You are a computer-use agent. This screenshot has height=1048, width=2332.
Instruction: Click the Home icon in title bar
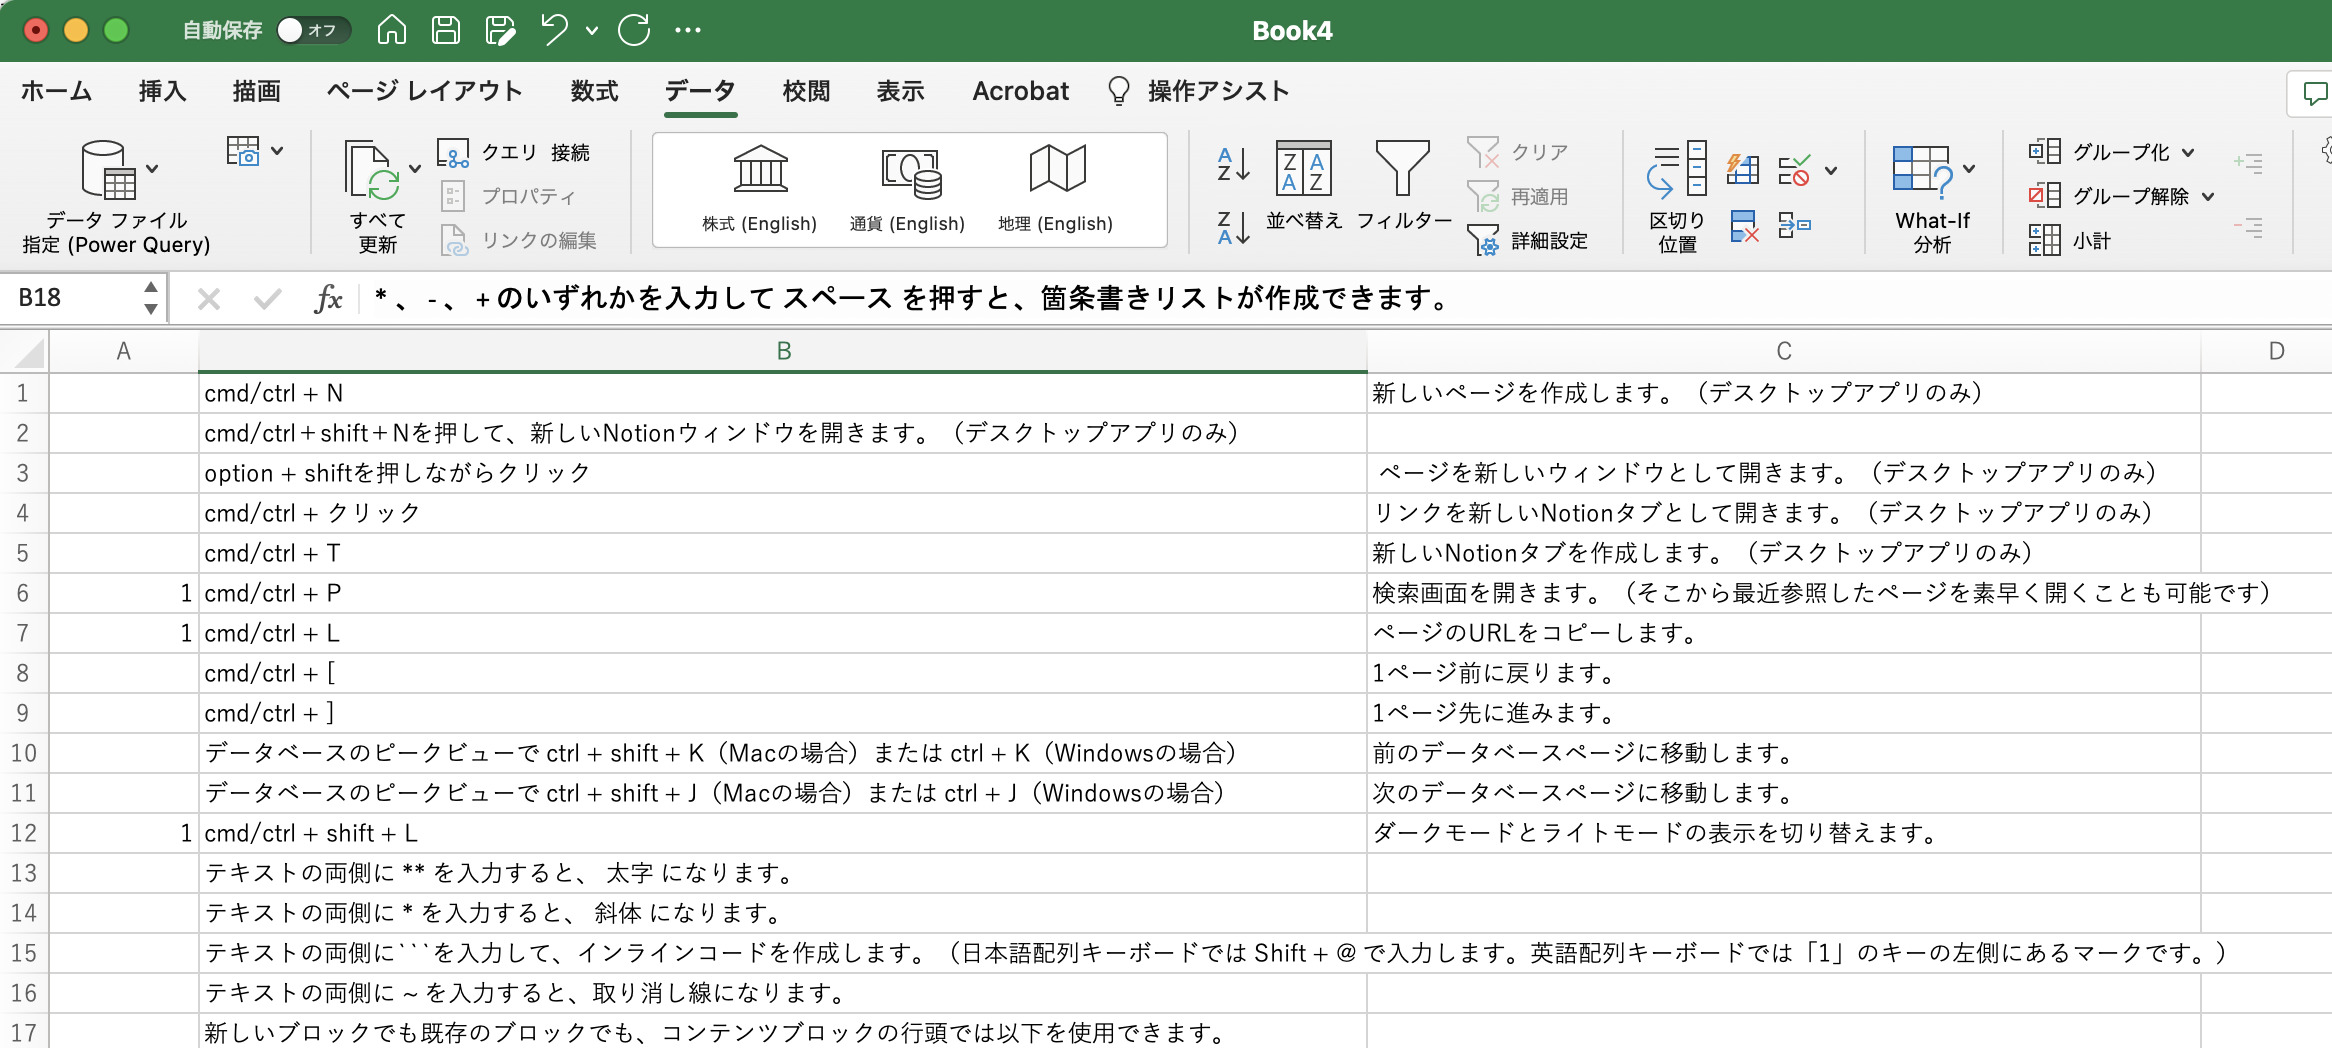391,30
